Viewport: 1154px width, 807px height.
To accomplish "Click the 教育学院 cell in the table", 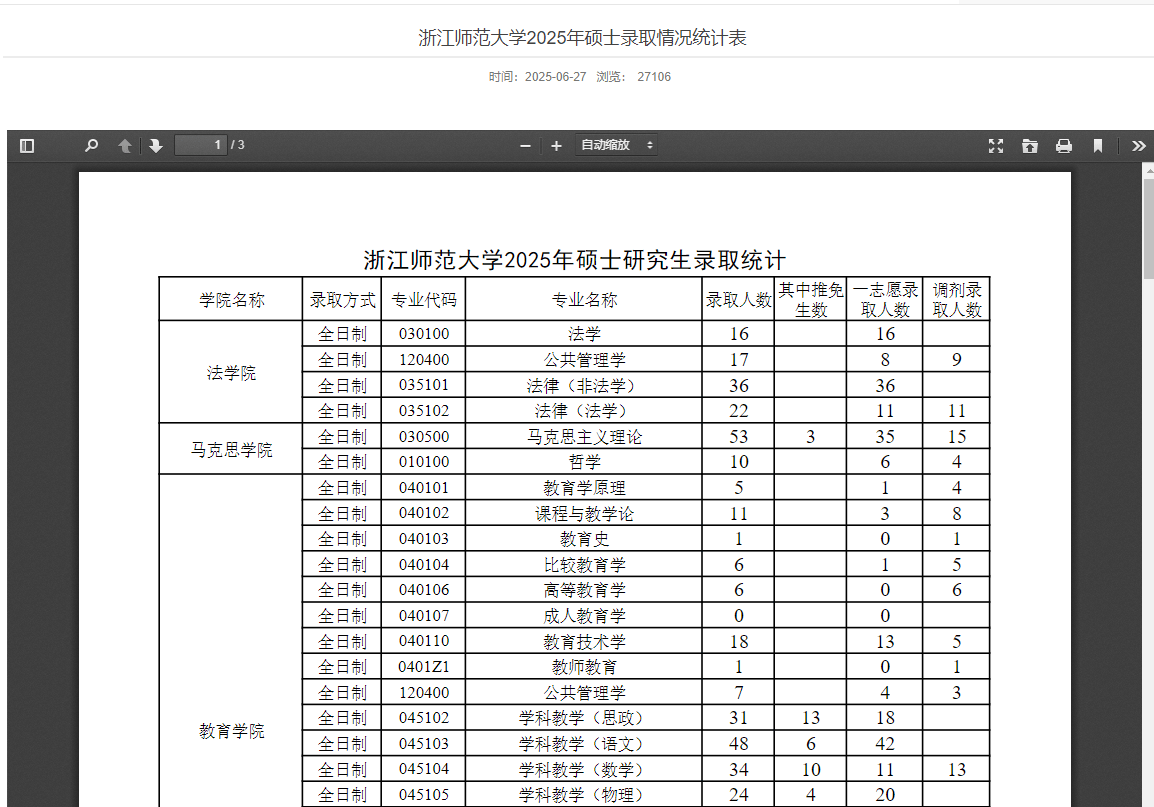I will (231, 731).
